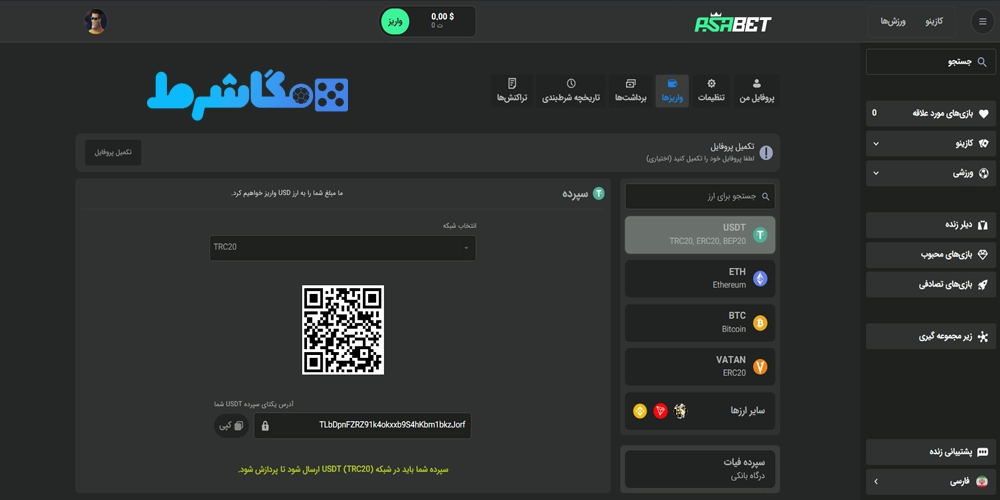Image resolution: width=1000 pixels, height=500 pixels.
Task: Select the ETH Ethereum currency option
Action: [700, 278]
